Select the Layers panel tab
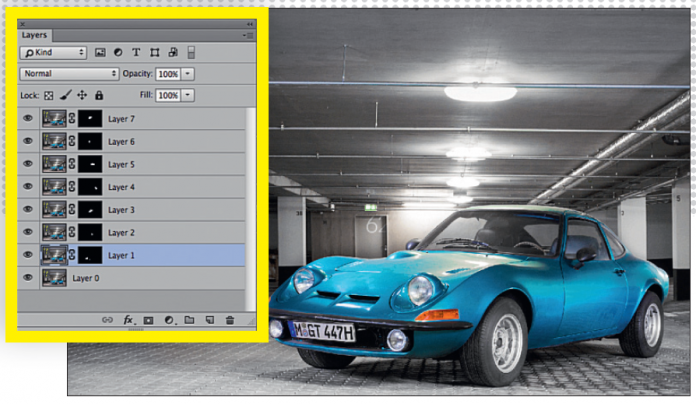 point(34,34)
